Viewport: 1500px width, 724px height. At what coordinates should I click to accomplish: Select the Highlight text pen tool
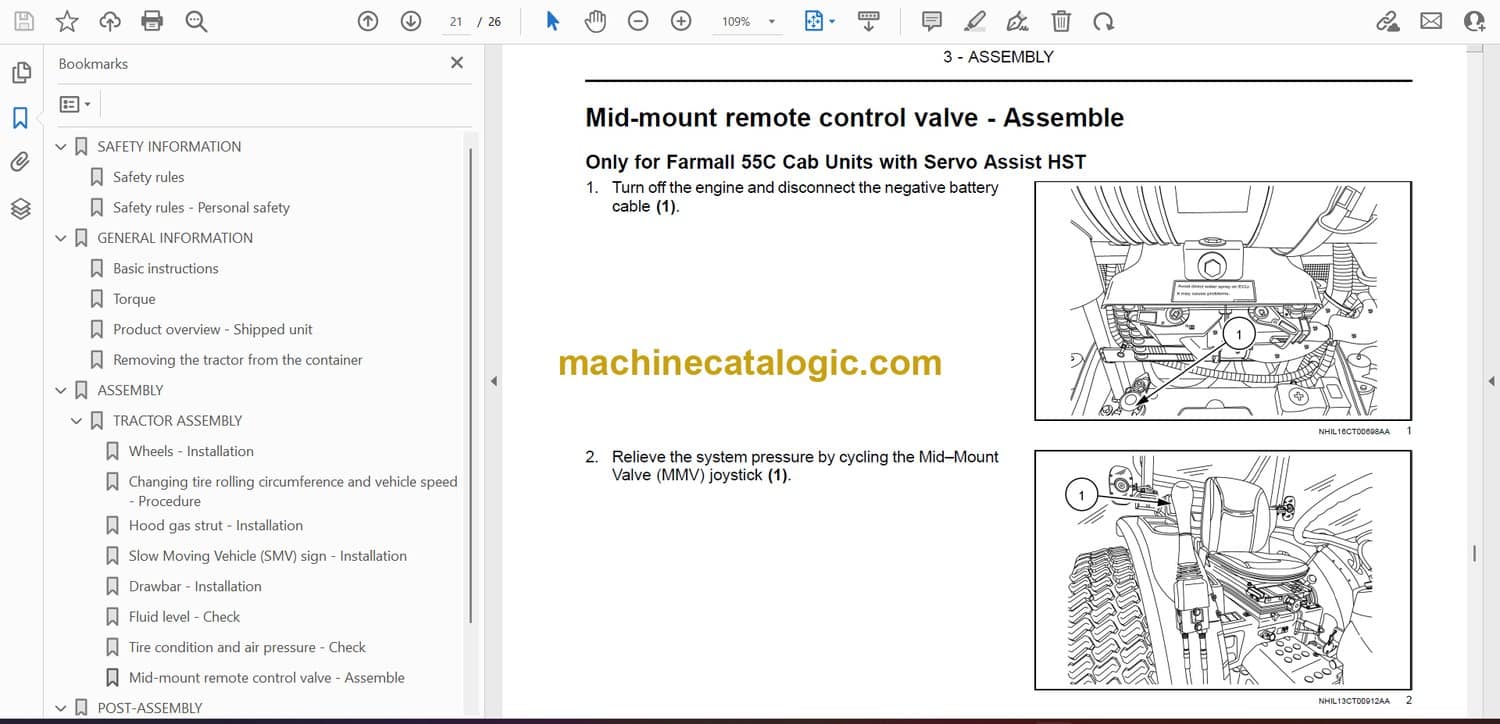pos(975,21)
